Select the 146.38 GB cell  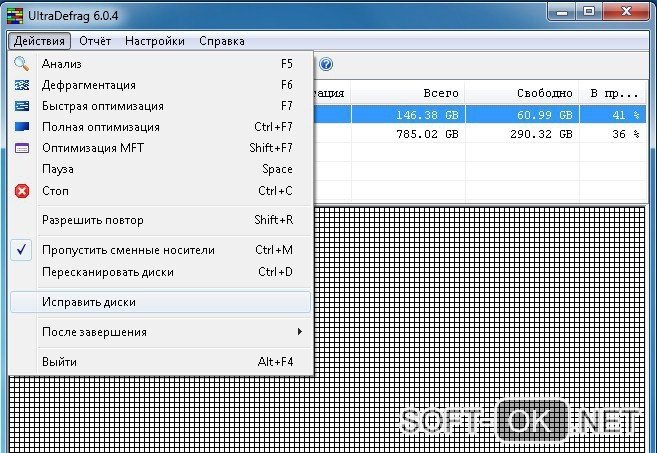408,115
